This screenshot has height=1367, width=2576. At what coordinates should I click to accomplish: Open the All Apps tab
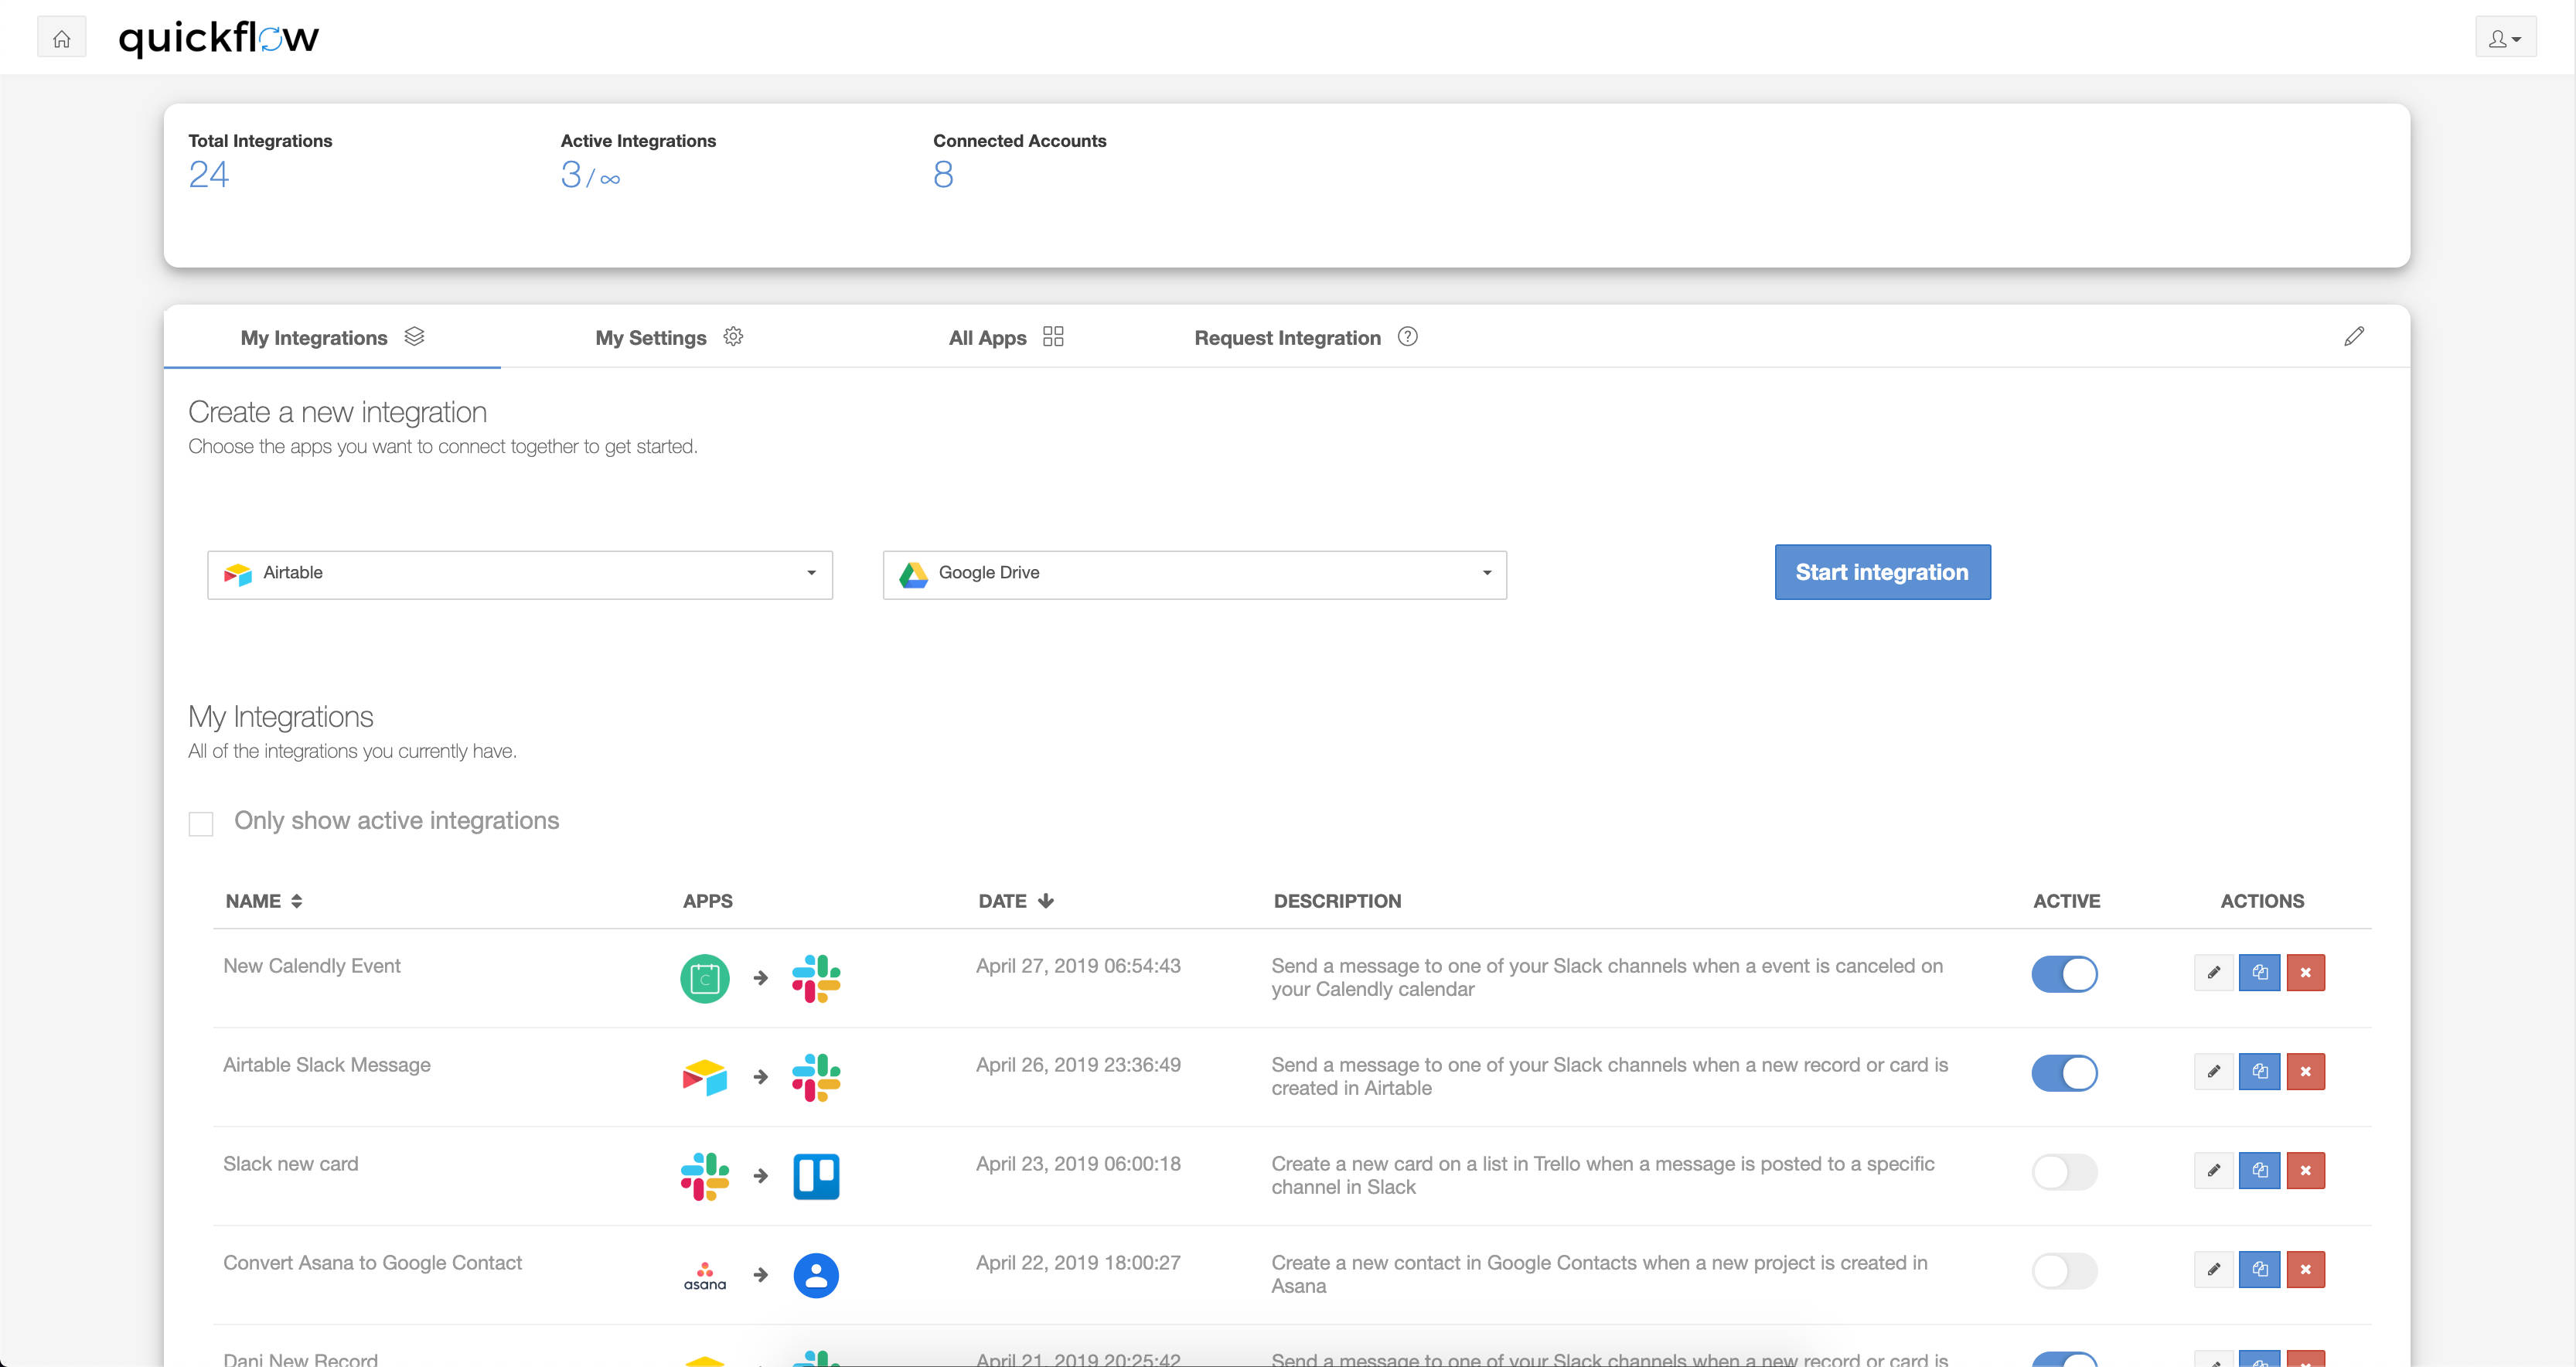tap(987, 337)
